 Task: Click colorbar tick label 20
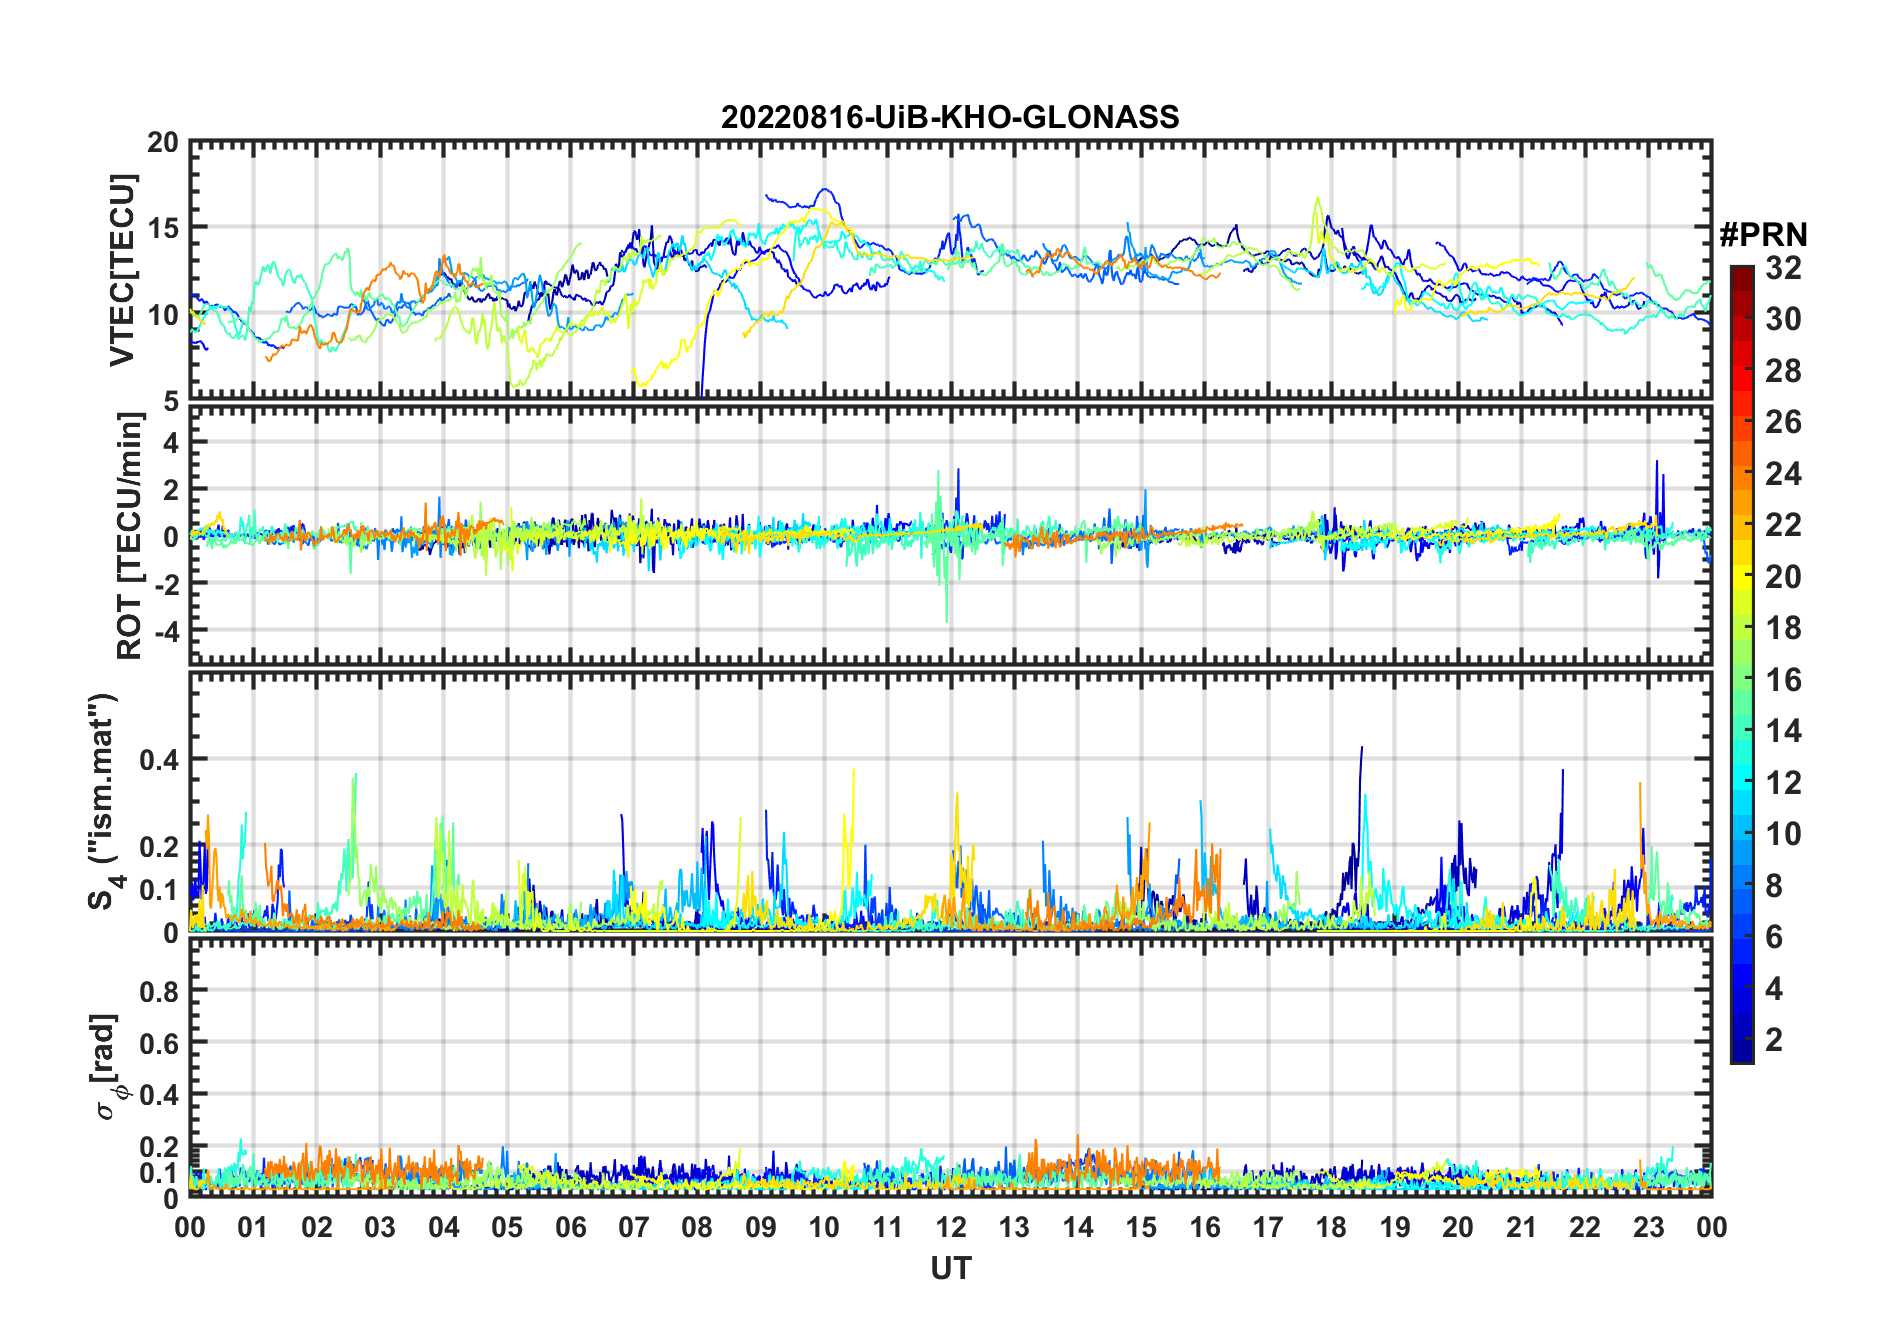tap(1783, 577)
